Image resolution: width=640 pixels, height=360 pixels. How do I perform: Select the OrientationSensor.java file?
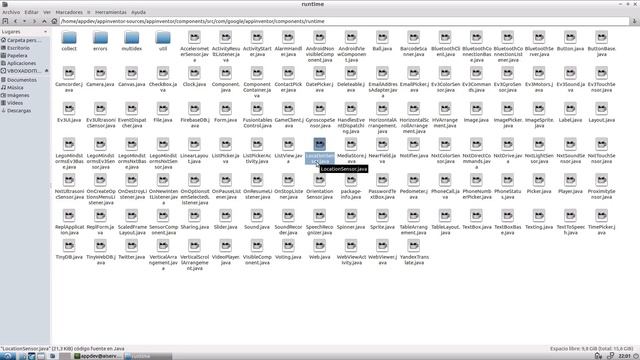[x=320, y=186]
